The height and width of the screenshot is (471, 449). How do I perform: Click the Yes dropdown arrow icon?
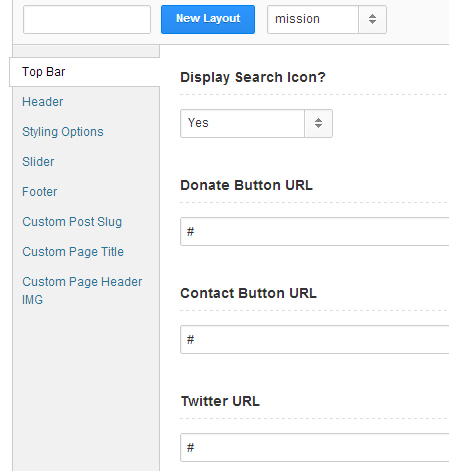318,123
